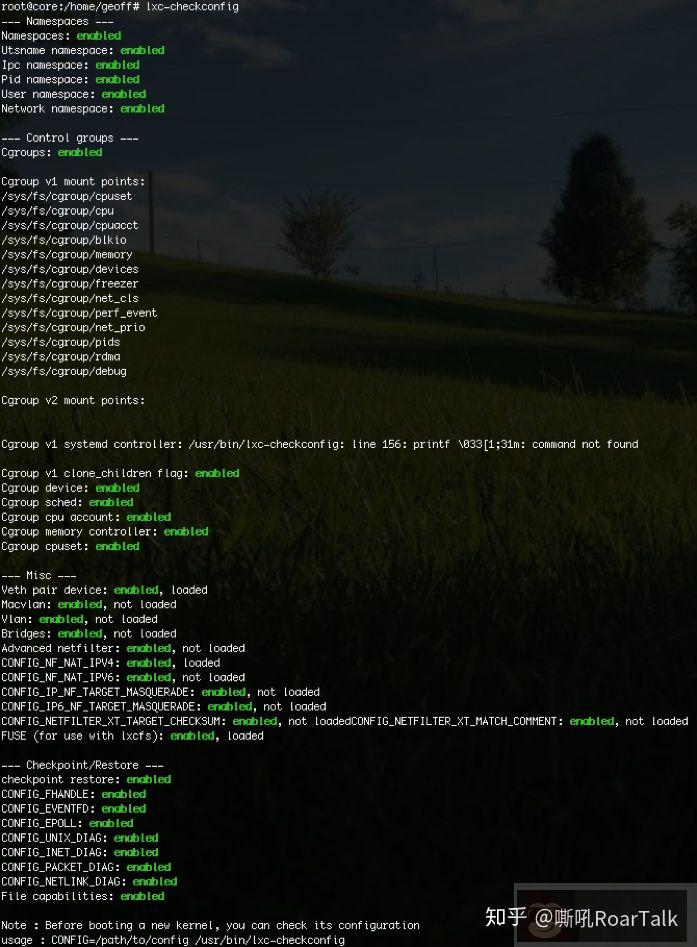Click the 'Cgroup v1 clone_children flag:' line
This screenshot has width=697, height=947.
click(x=120, y=473)
